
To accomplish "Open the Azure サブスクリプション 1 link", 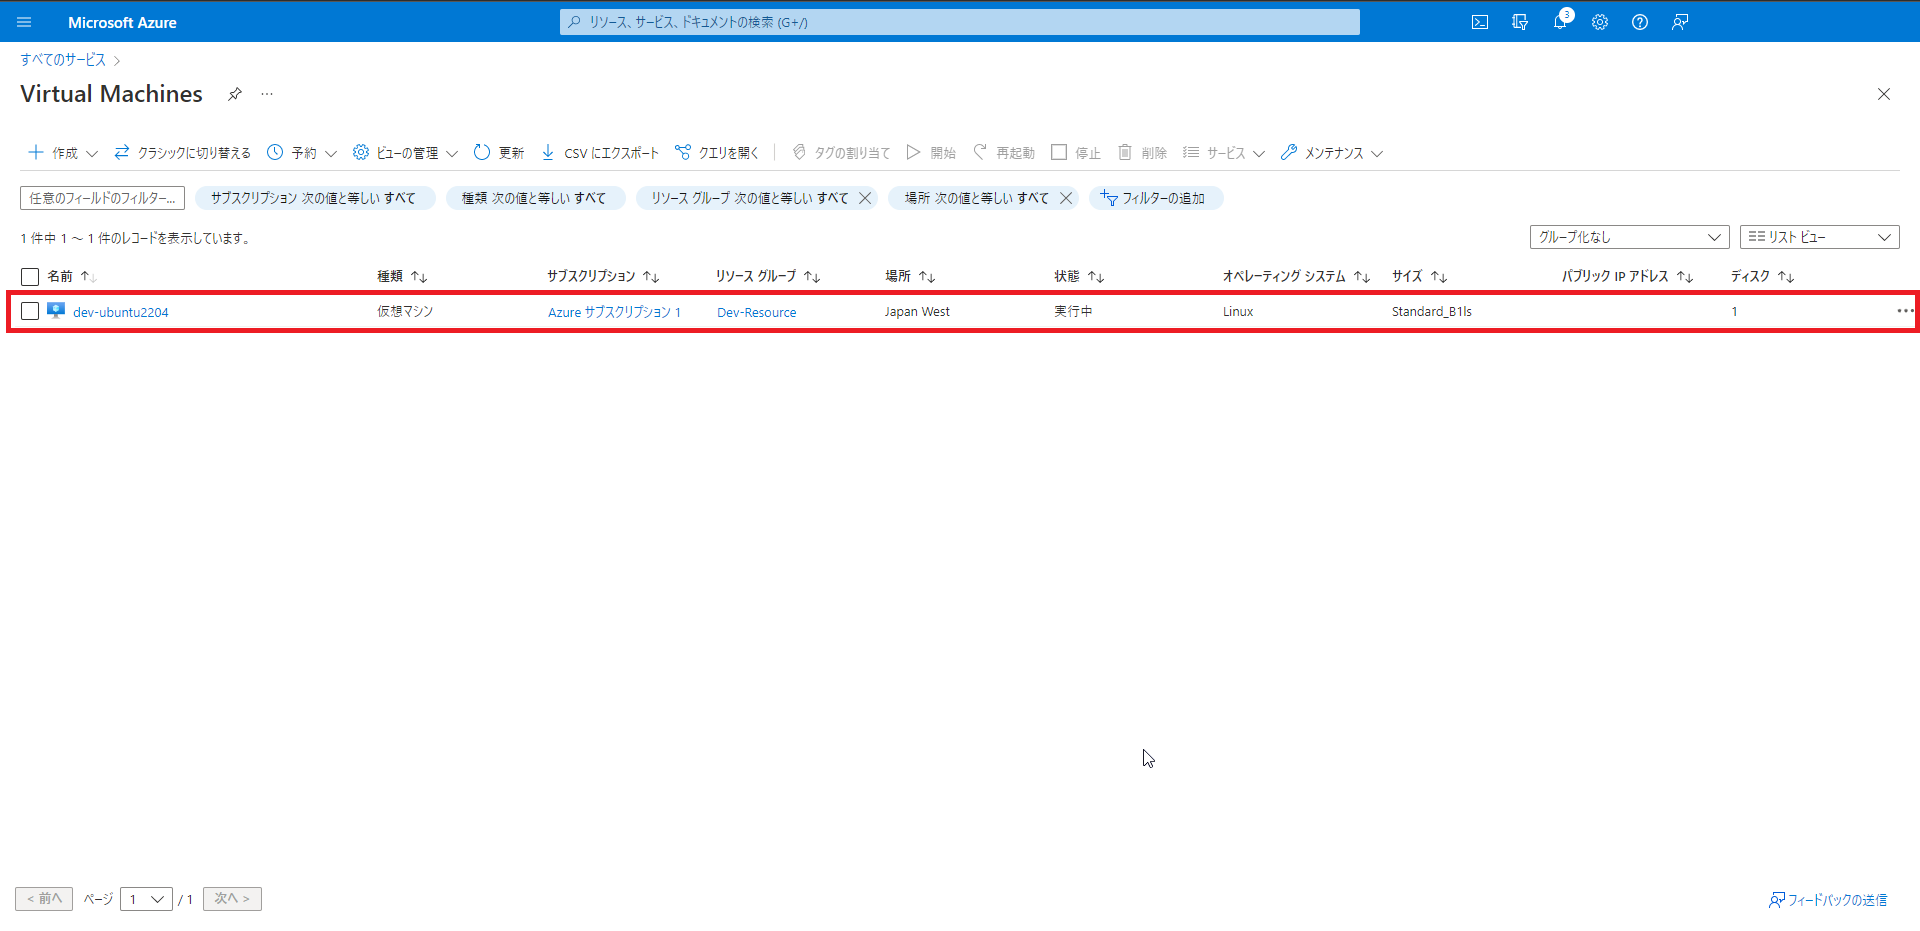I will pos(614,312).
